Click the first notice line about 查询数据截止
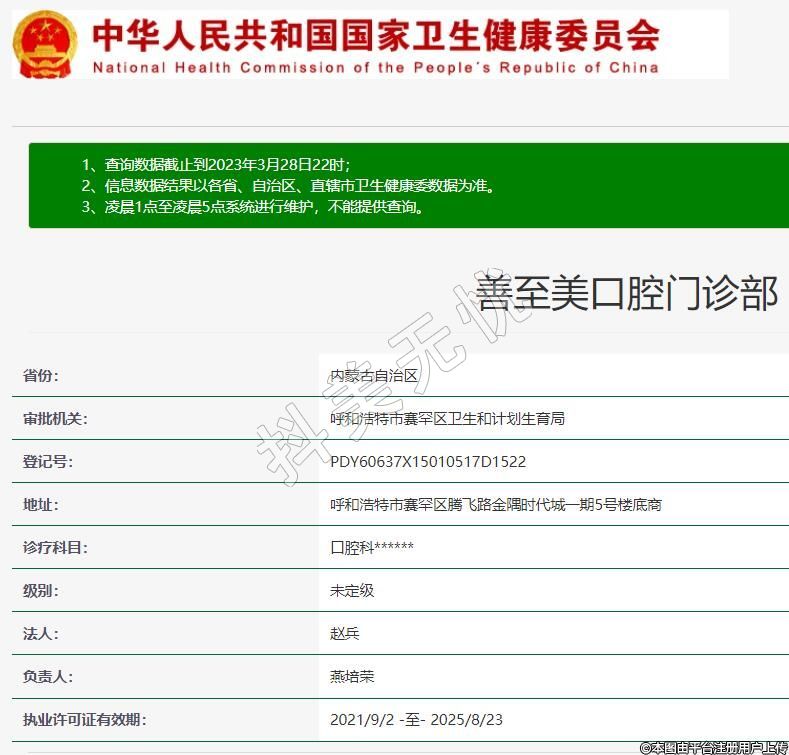Screen dimensions: 789x755 [x=216, y=164]
